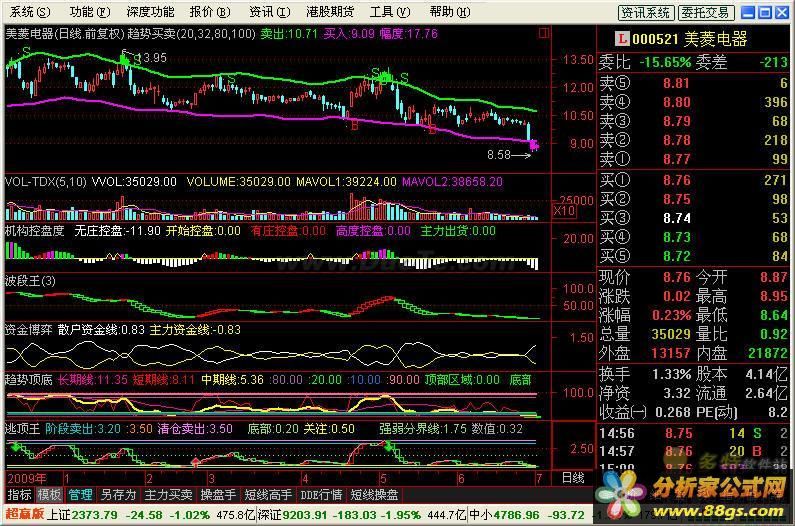Click the 超赢版 status label
The image size is (795, 526).
click(24, 514)
